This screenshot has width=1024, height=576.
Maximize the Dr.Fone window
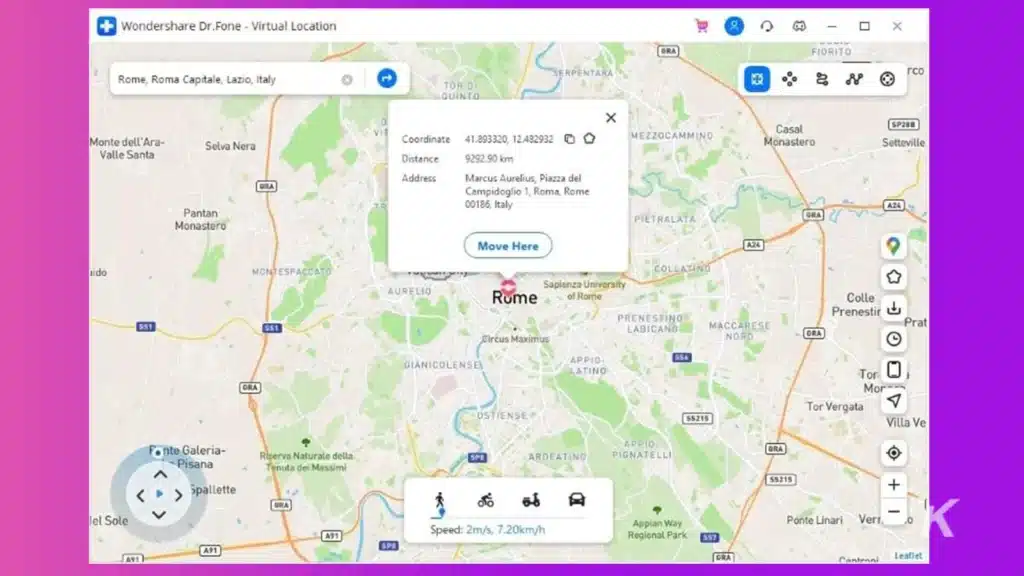pyautogui.click(x=865, y=26)
